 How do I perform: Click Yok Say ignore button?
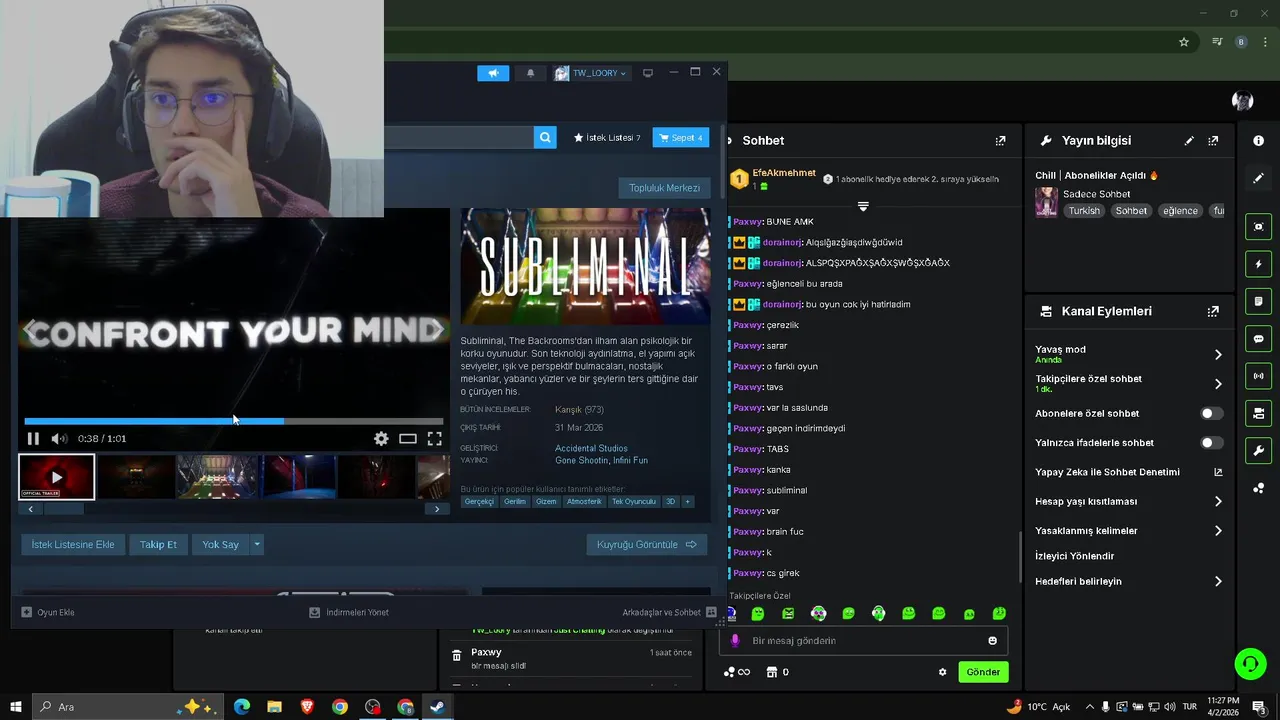click(x=220, y=545)
